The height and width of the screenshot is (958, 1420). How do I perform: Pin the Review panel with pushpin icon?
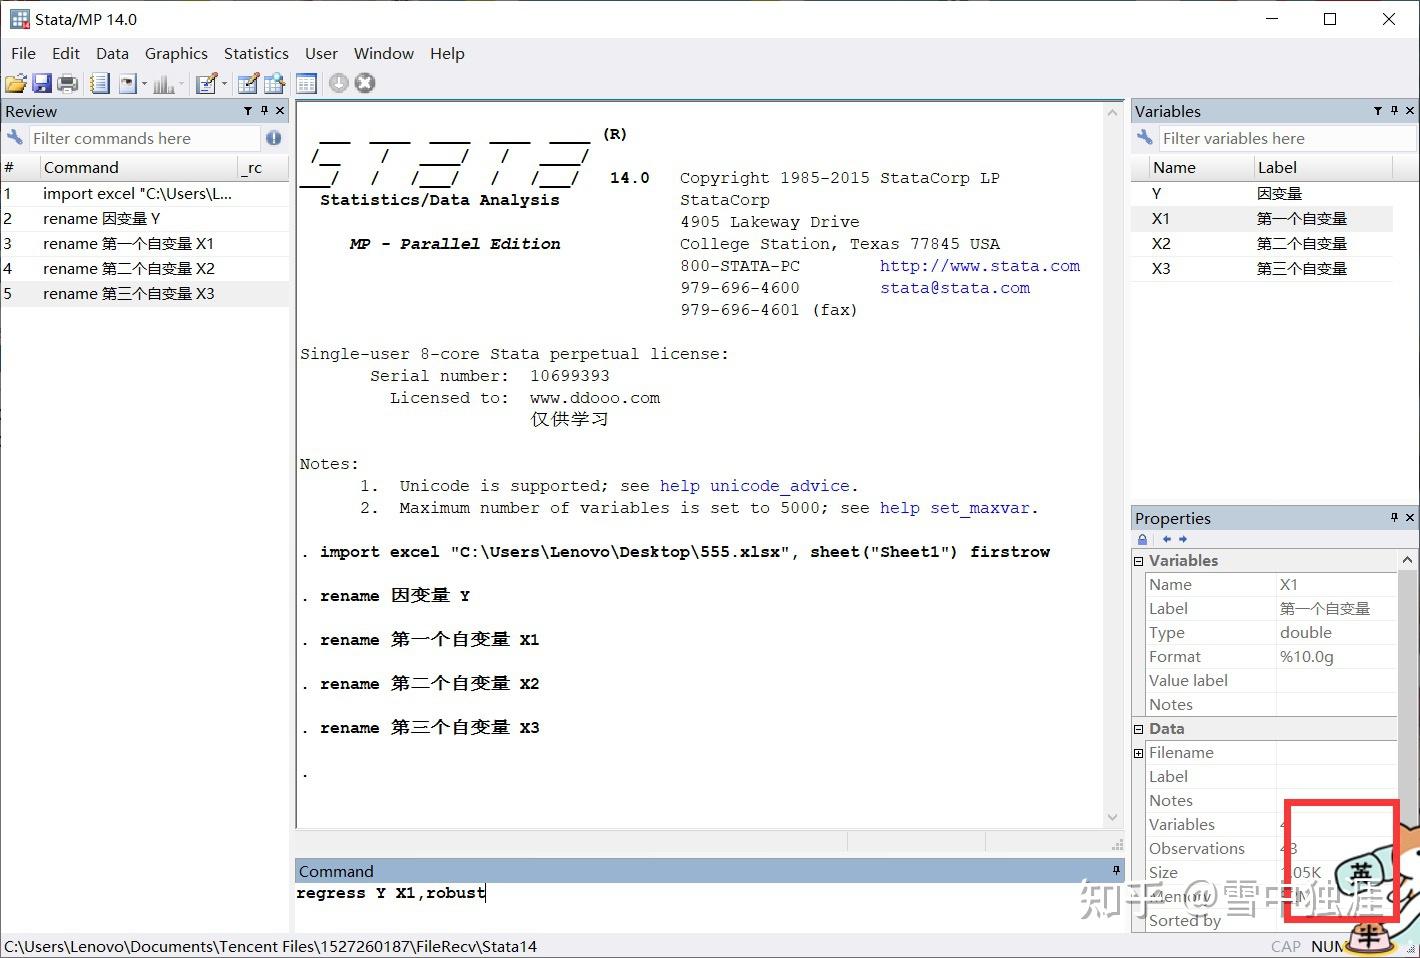pos(264,111)
